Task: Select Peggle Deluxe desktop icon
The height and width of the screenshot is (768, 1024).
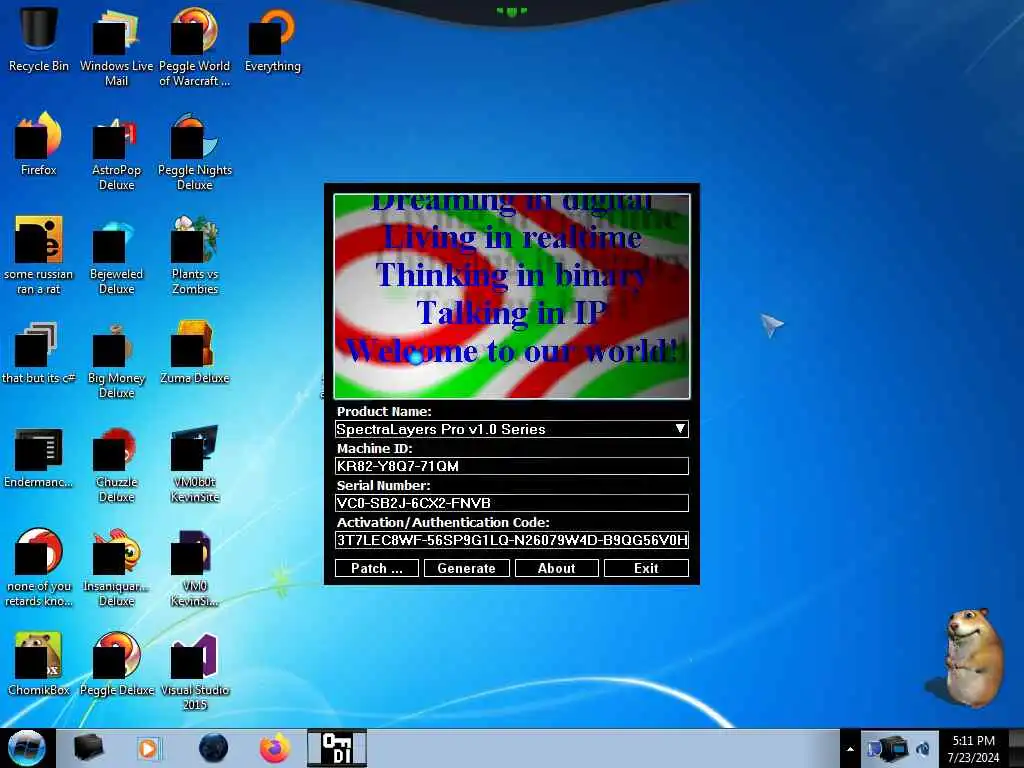Action: (116, 664)
